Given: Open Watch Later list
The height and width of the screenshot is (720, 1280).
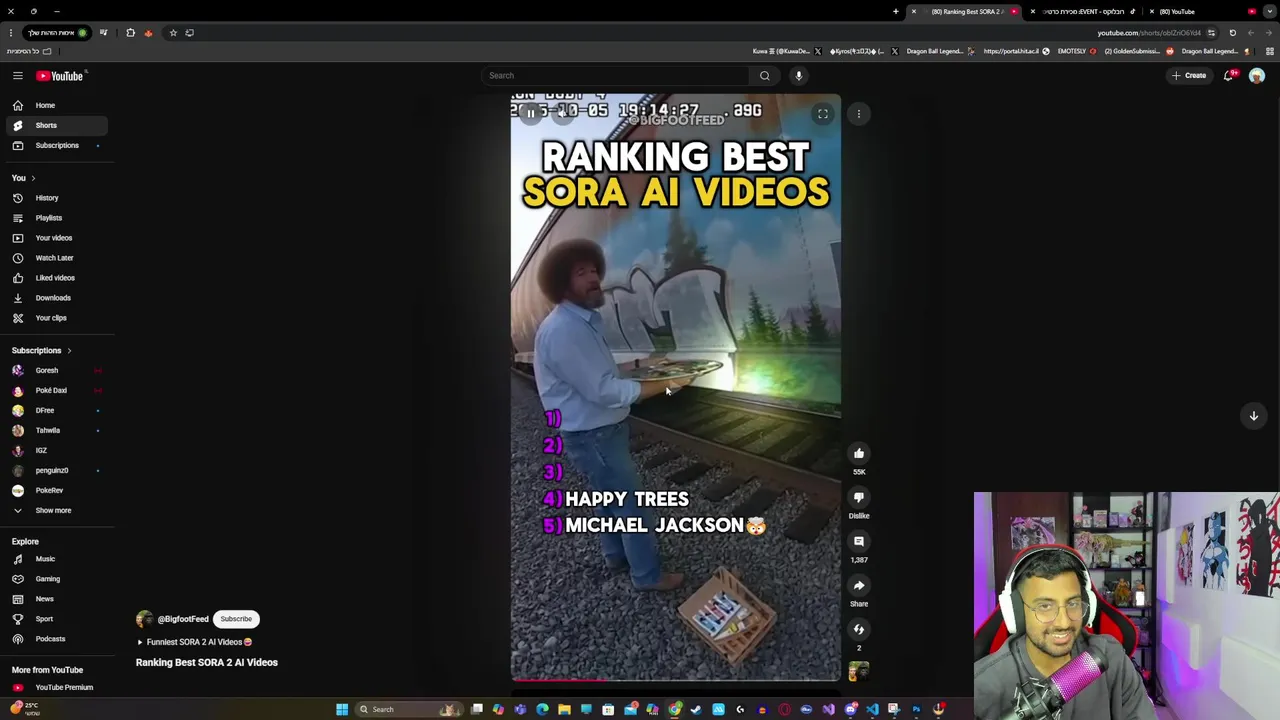Looking at the screenshot, I should pos(55,258).
